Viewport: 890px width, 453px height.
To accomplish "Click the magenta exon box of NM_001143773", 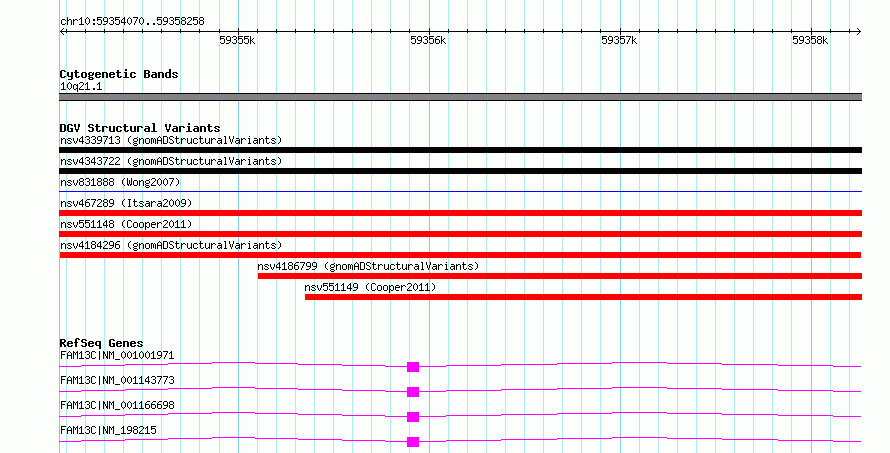I will tap(413, 392).
